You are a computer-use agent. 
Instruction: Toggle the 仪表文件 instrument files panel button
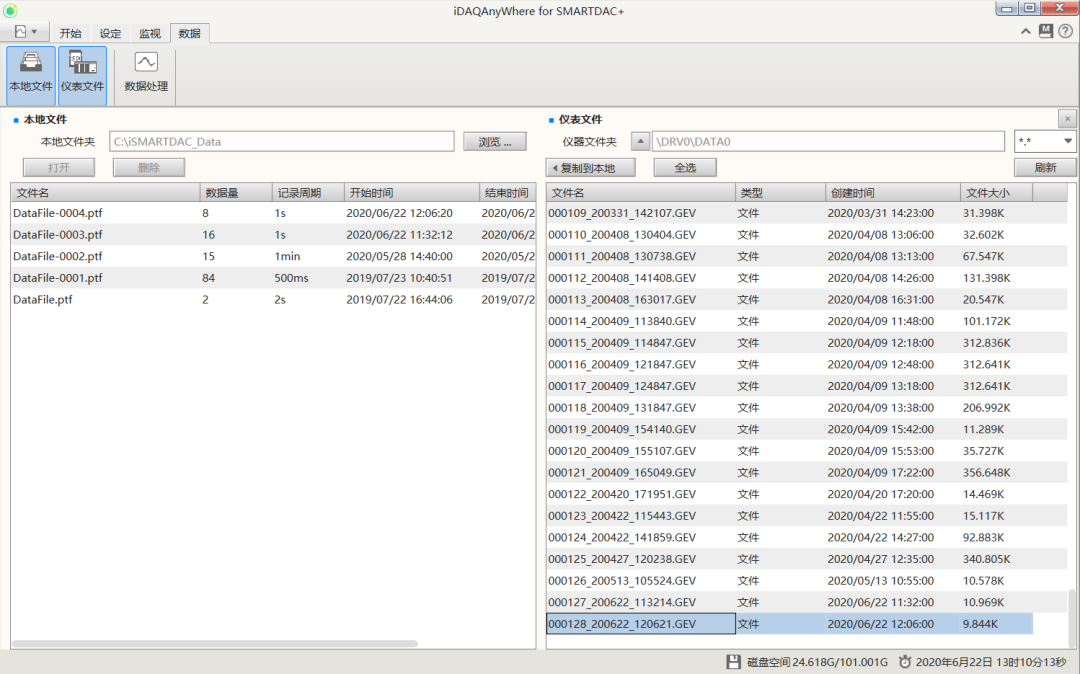82,75
